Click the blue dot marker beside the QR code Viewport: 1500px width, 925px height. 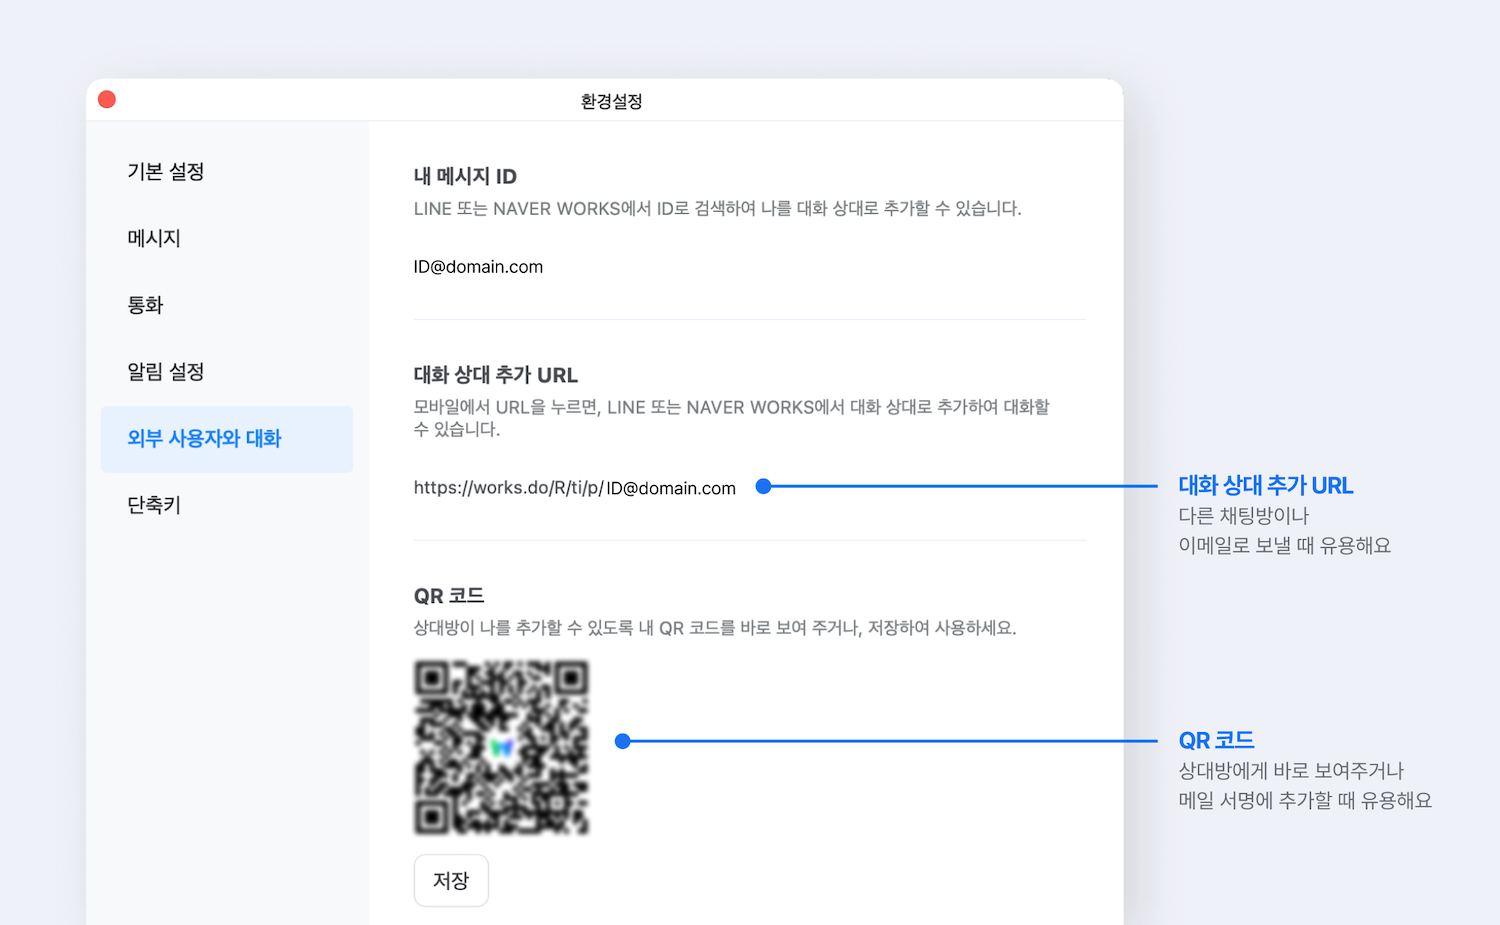point(623,741)
